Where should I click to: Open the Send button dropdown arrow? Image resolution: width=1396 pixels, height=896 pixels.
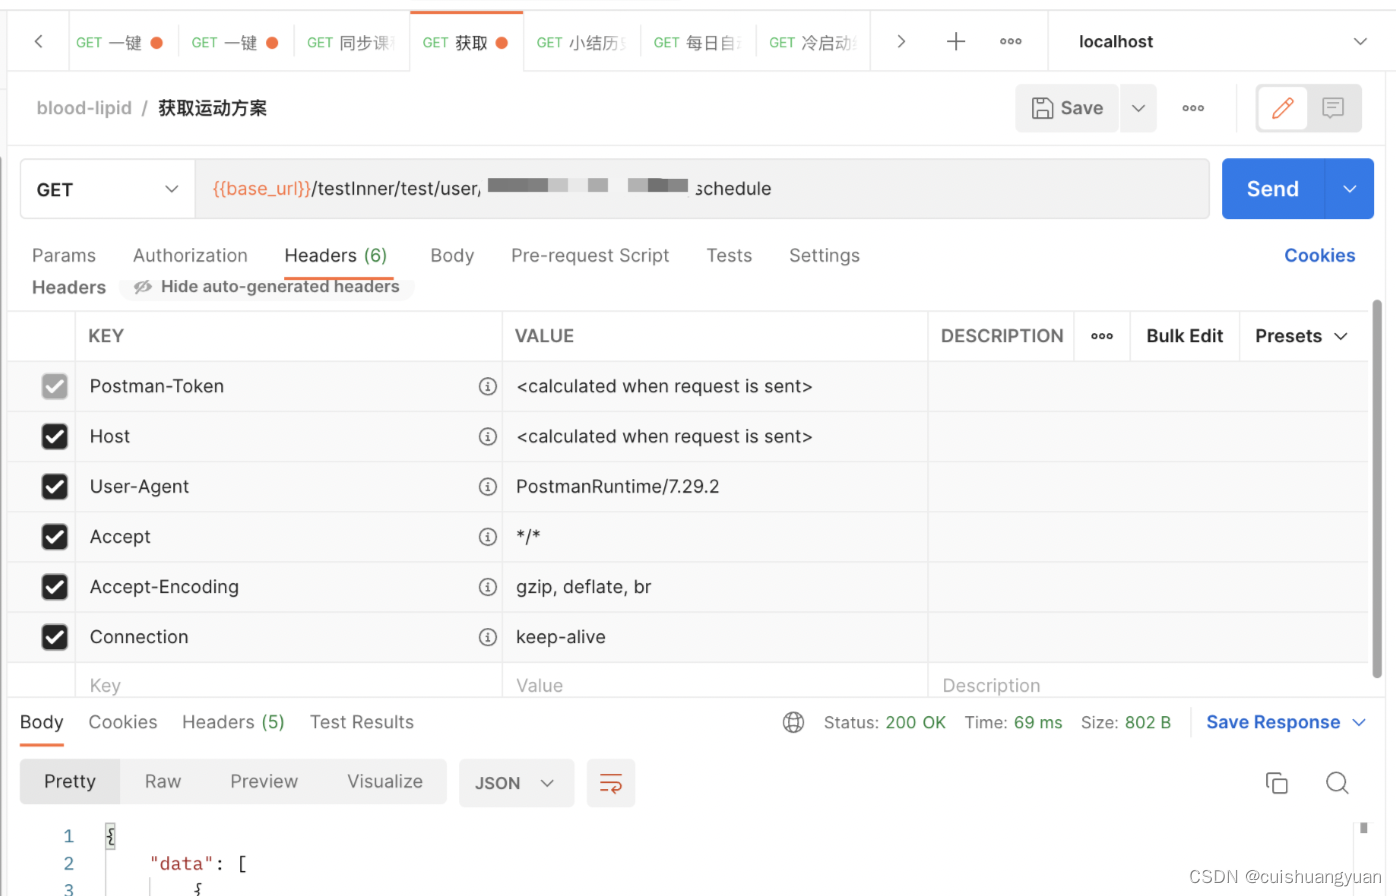(1350, 188)
